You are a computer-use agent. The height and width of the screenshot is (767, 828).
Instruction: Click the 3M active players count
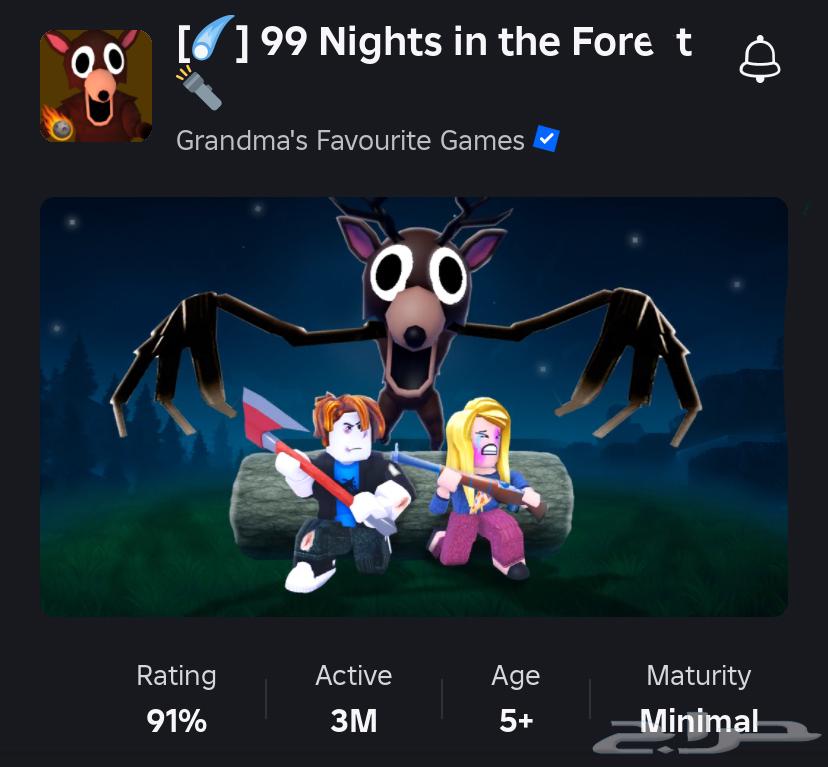click(354, 721)
